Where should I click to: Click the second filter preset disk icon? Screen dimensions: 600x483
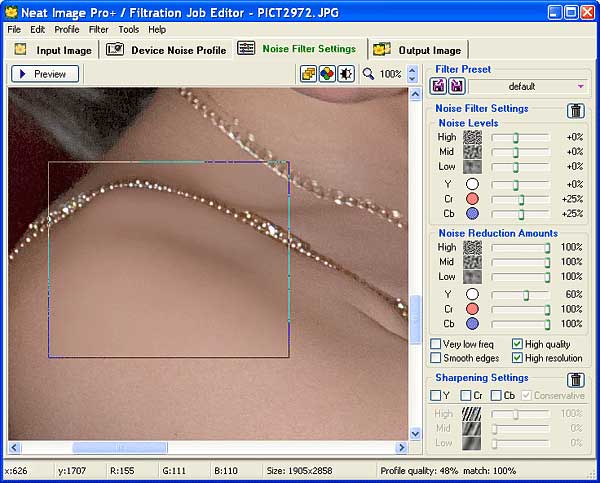(457, 86)
